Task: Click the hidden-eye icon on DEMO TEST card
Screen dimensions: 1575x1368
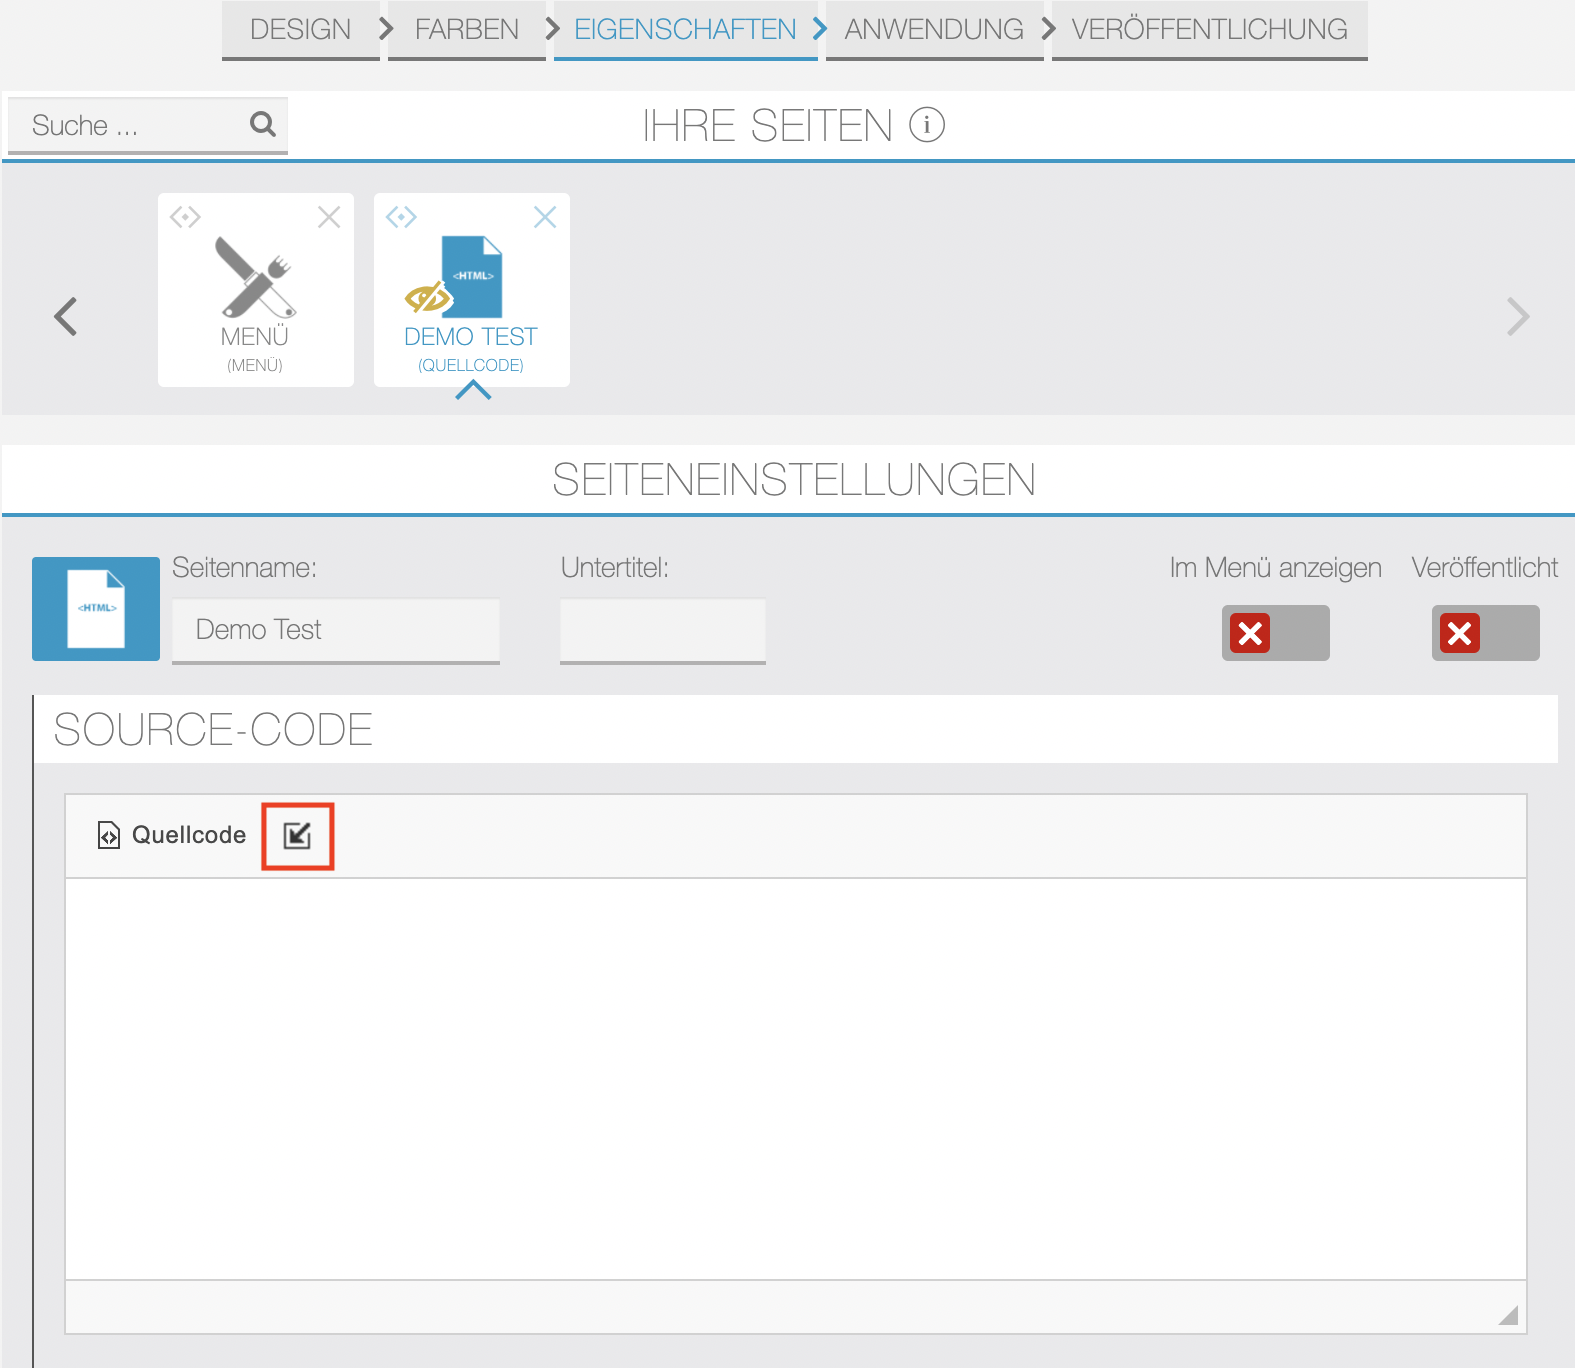Action: [x=429, y=297]
